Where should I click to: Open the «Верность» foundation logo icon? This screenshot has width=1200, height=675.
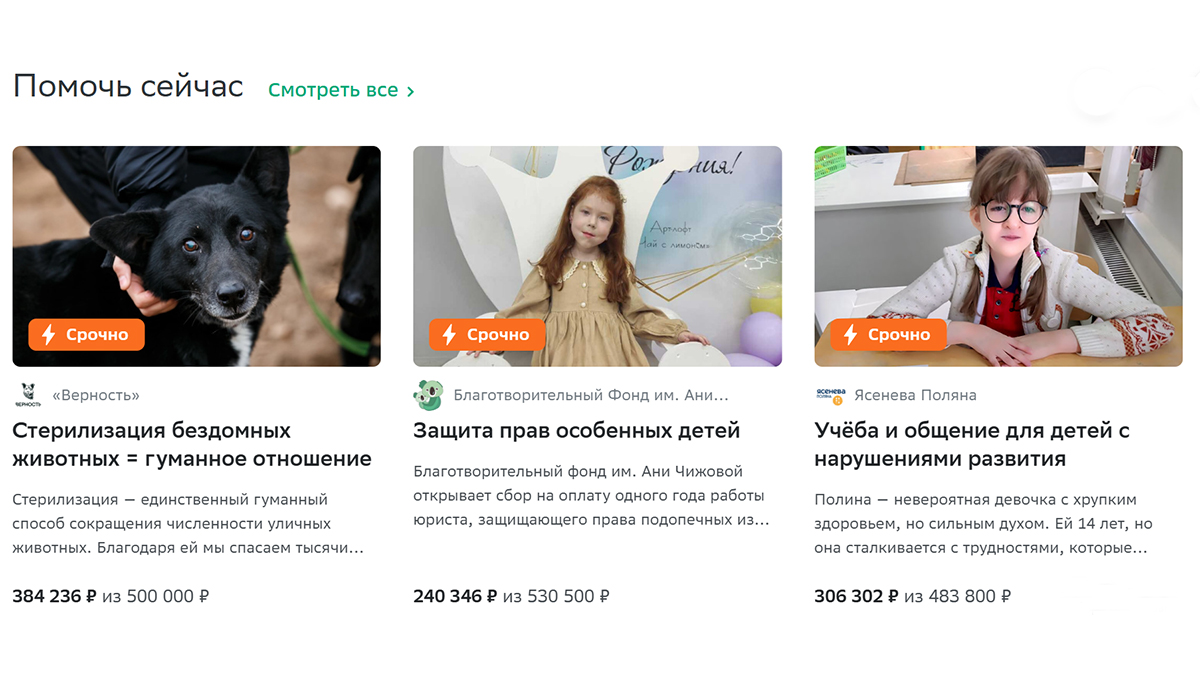(27, 395)
